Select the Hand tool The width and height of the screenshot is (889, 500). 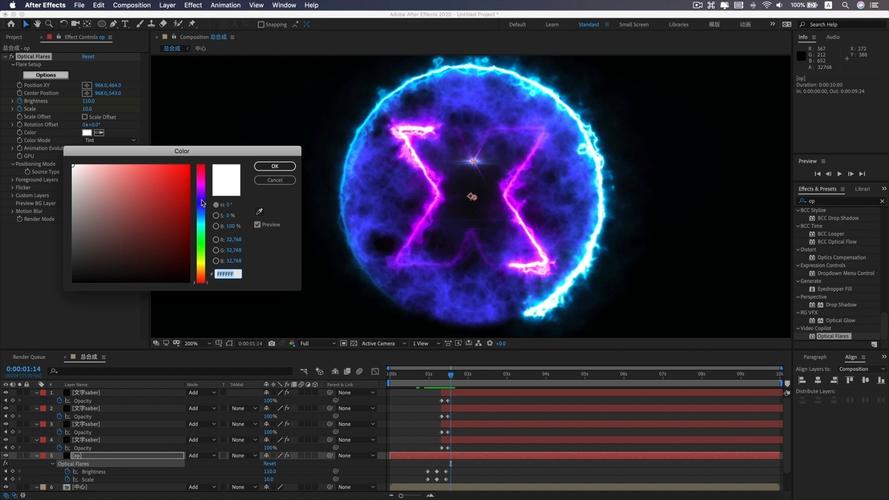(37, 24)
